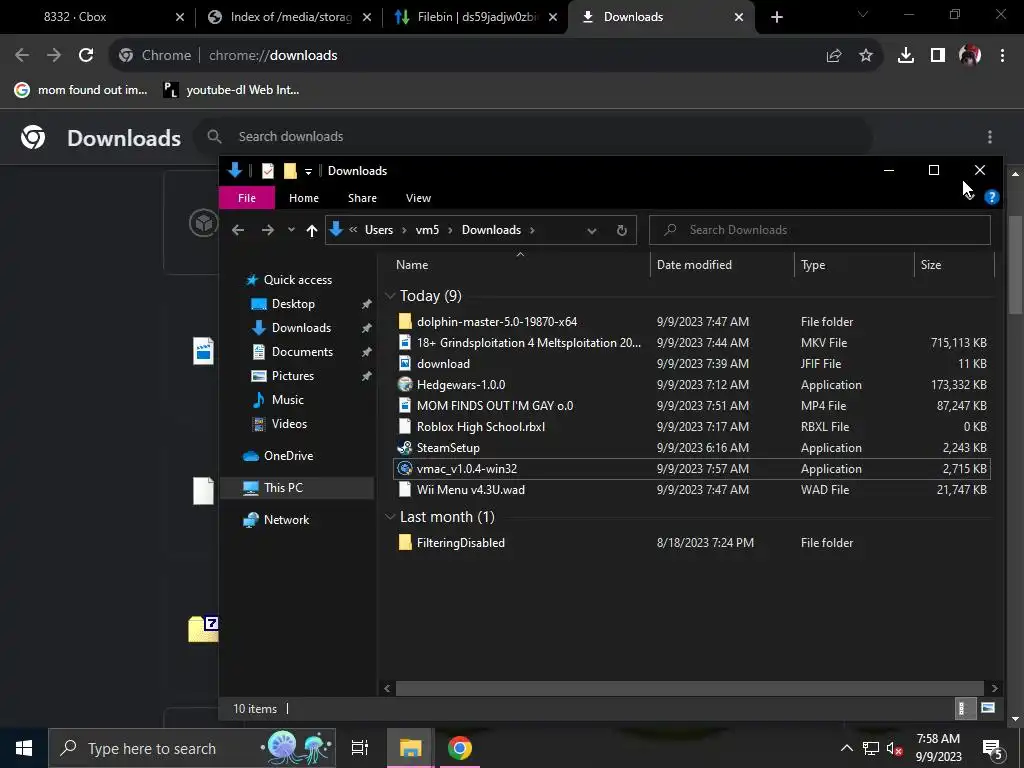Refresh the Explorer Downloads folder
1024x768 pixels.
[622, 230]
